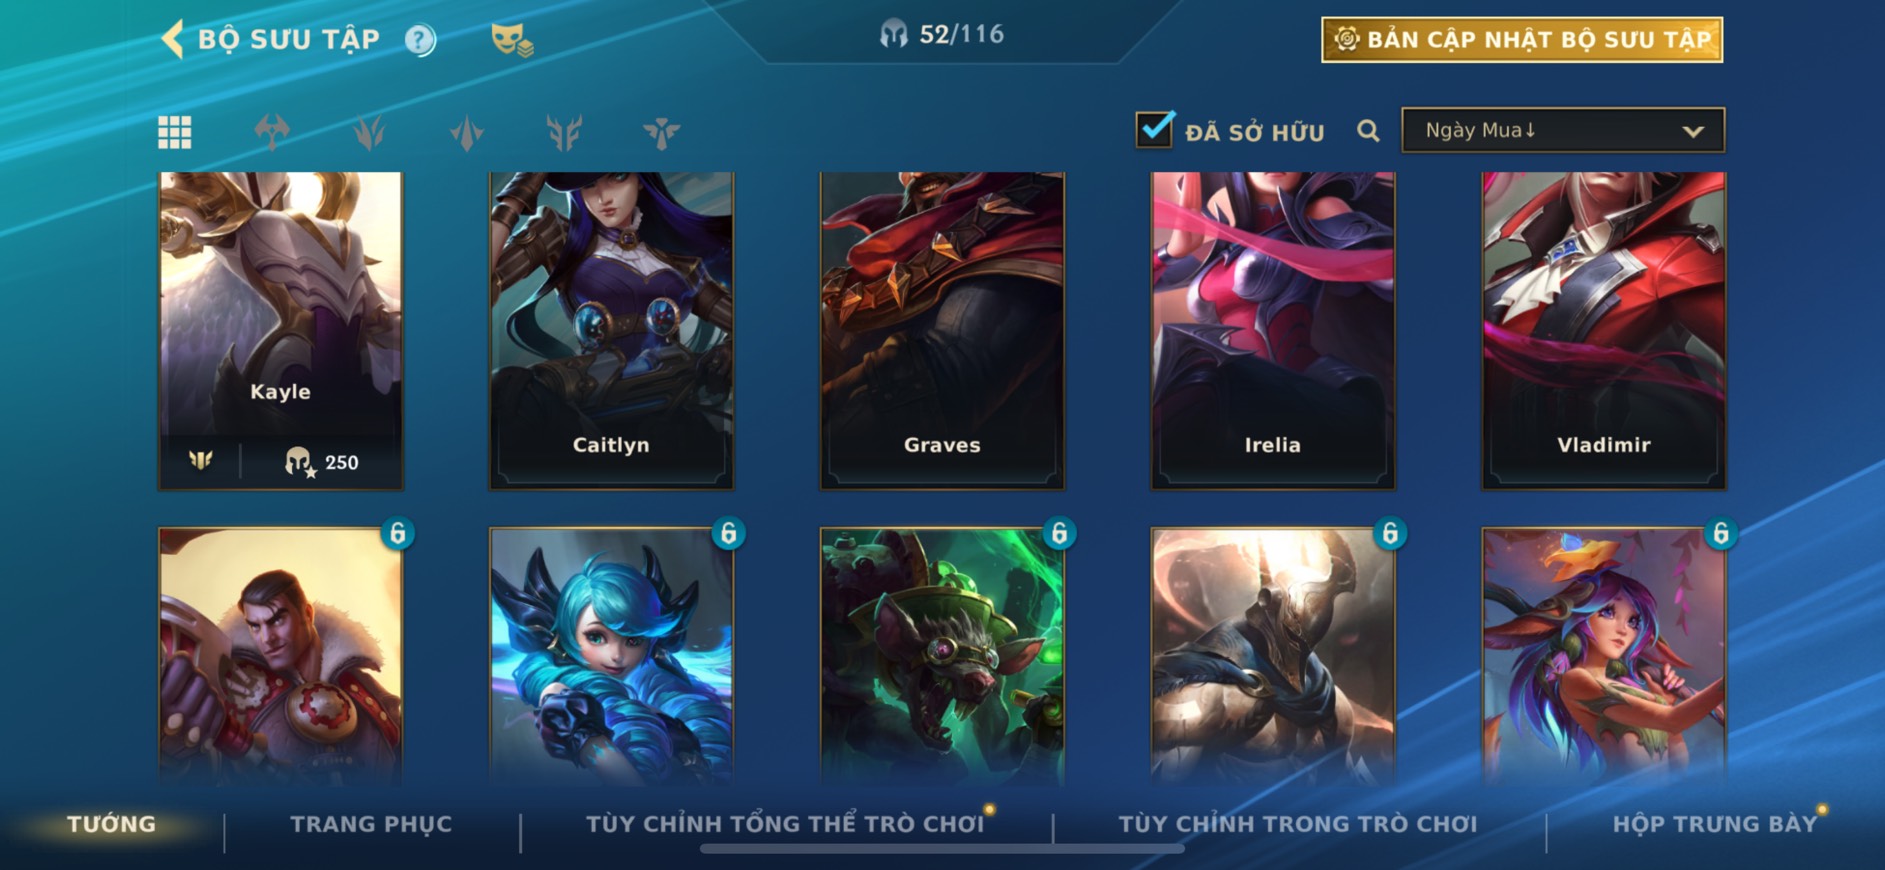Filter champions by the first role icon

tap(272, 132)
